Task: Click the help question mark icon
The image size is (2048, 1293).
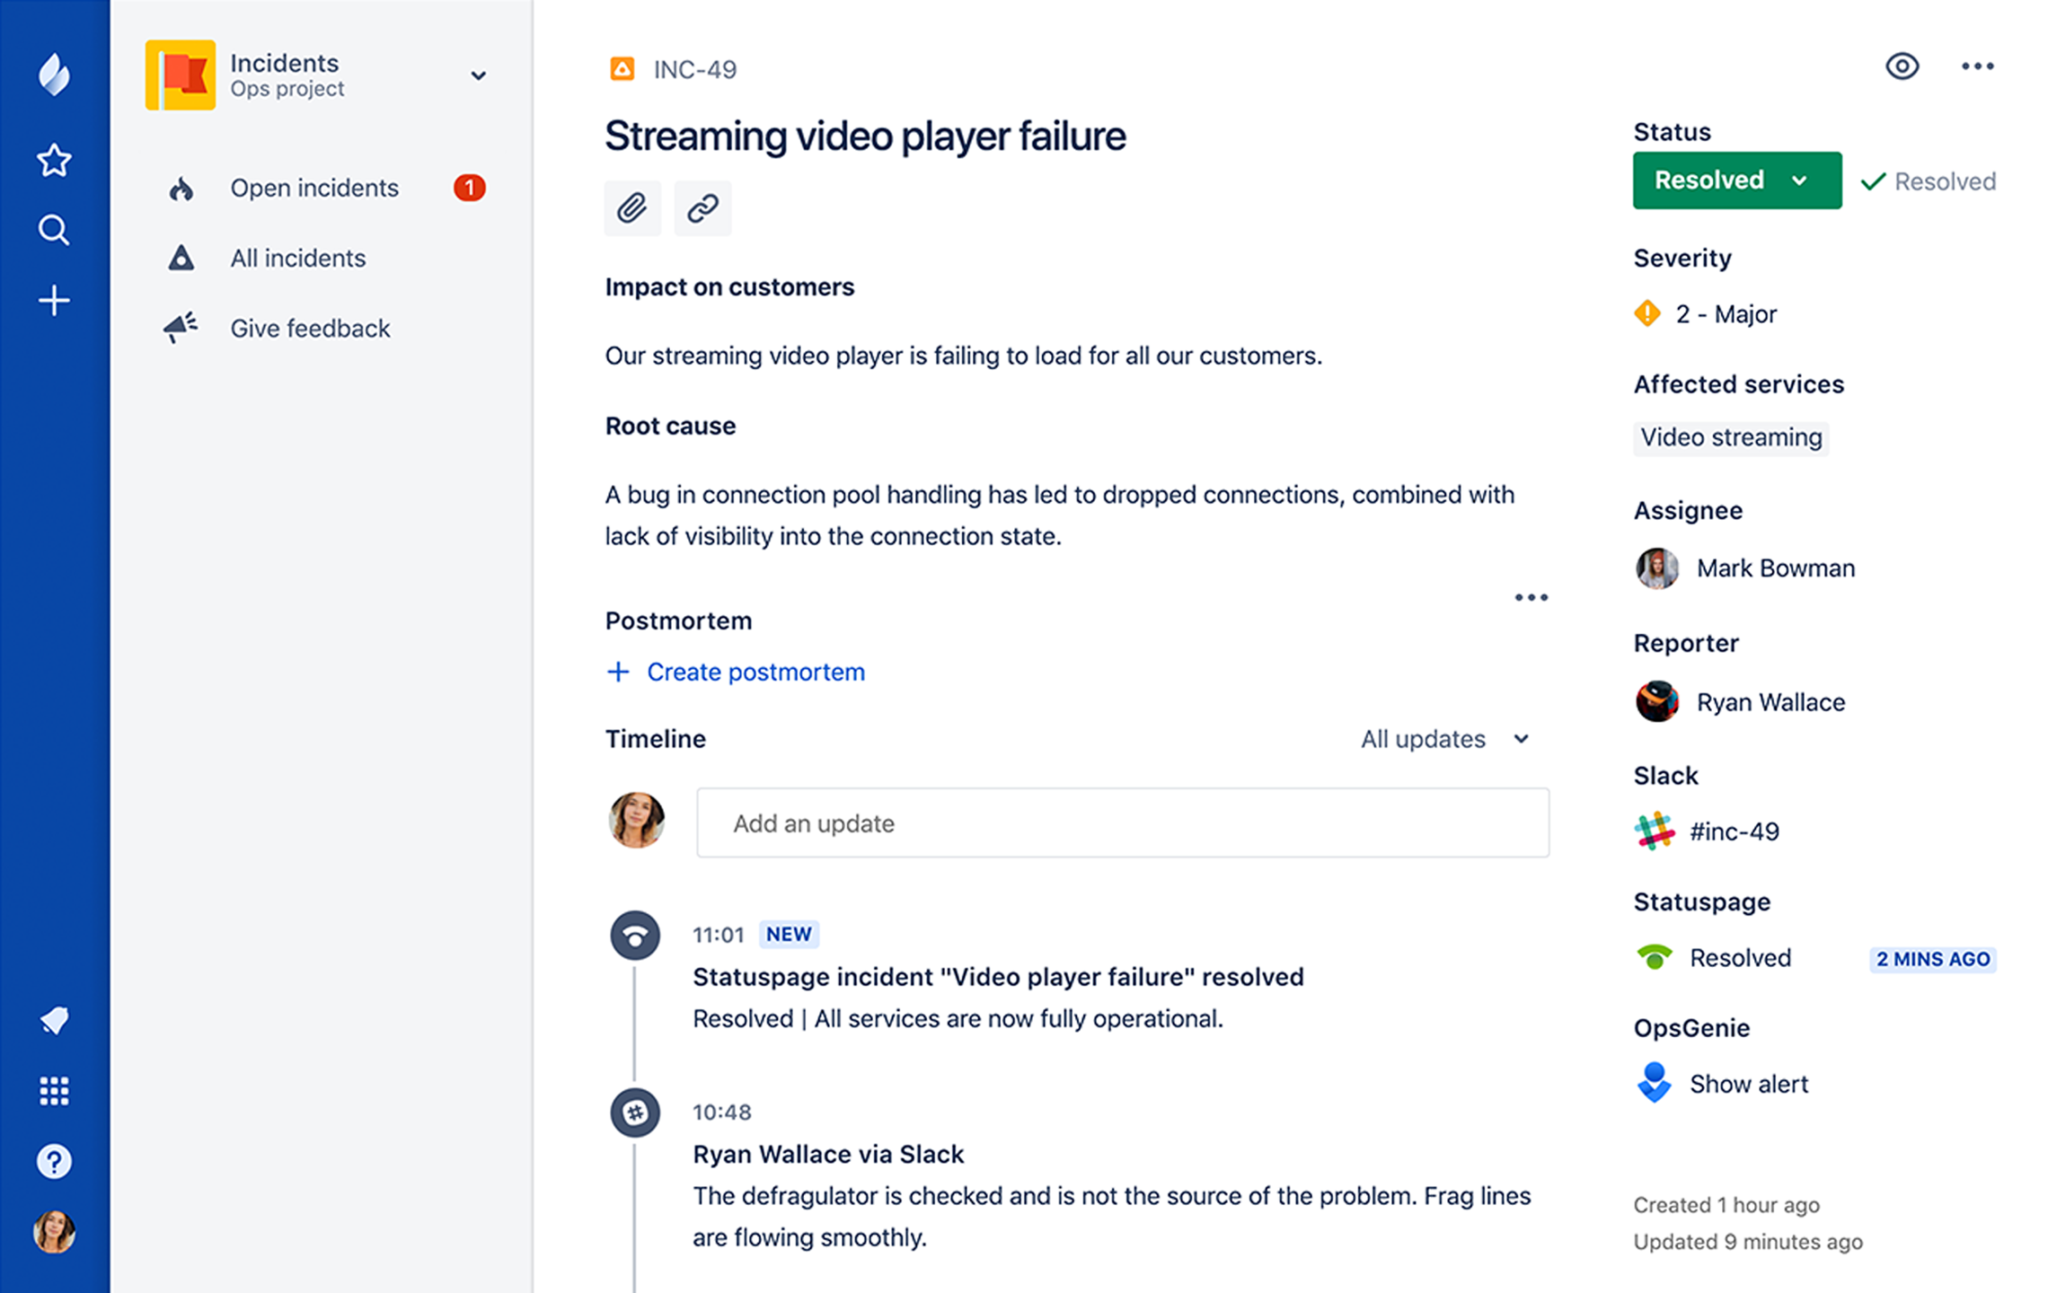Action: coord(54,1161)
